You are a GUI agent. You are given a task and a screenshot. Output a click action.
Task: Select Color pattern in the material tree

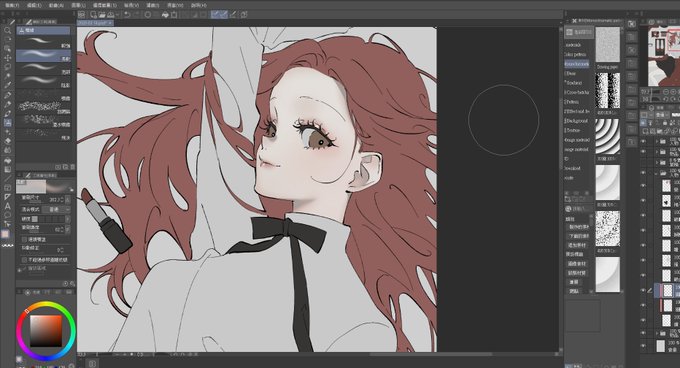tap(575, 54)
